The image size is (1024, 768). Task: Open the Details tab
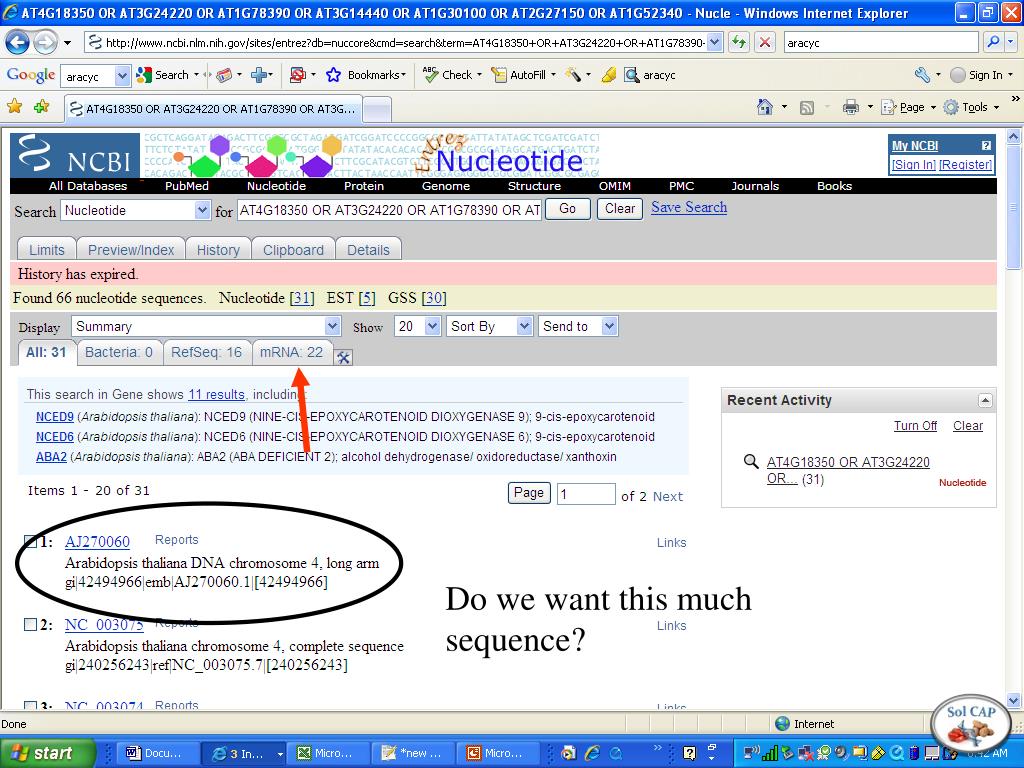click(x=368, y=250)
